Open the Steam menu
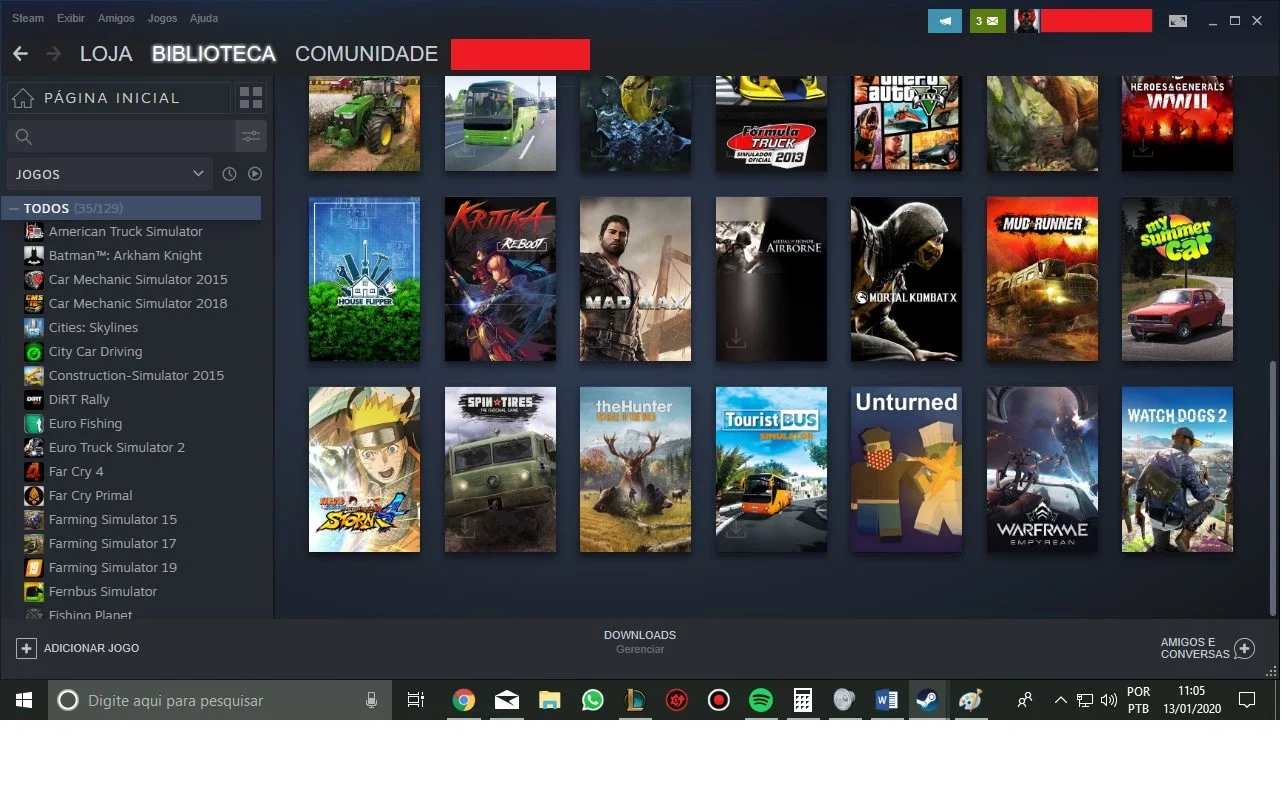Screen dimensions: 1282x786 (28, 18)
